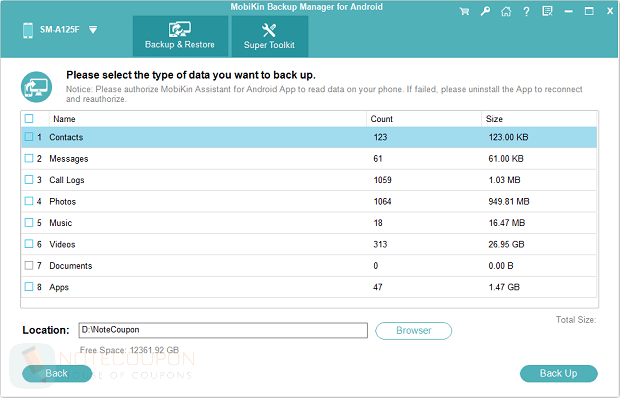Select the Call Logs row name
The image size is (620, 398).
[x=67, y=180]
